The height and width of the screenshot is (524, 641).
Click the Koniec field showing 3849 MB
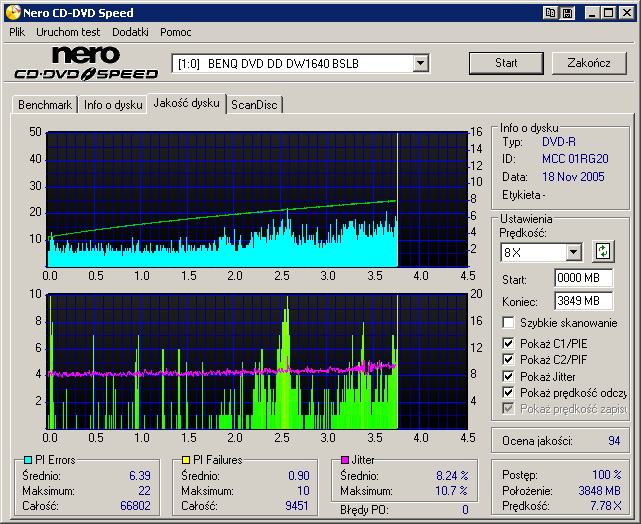(583, 301)
